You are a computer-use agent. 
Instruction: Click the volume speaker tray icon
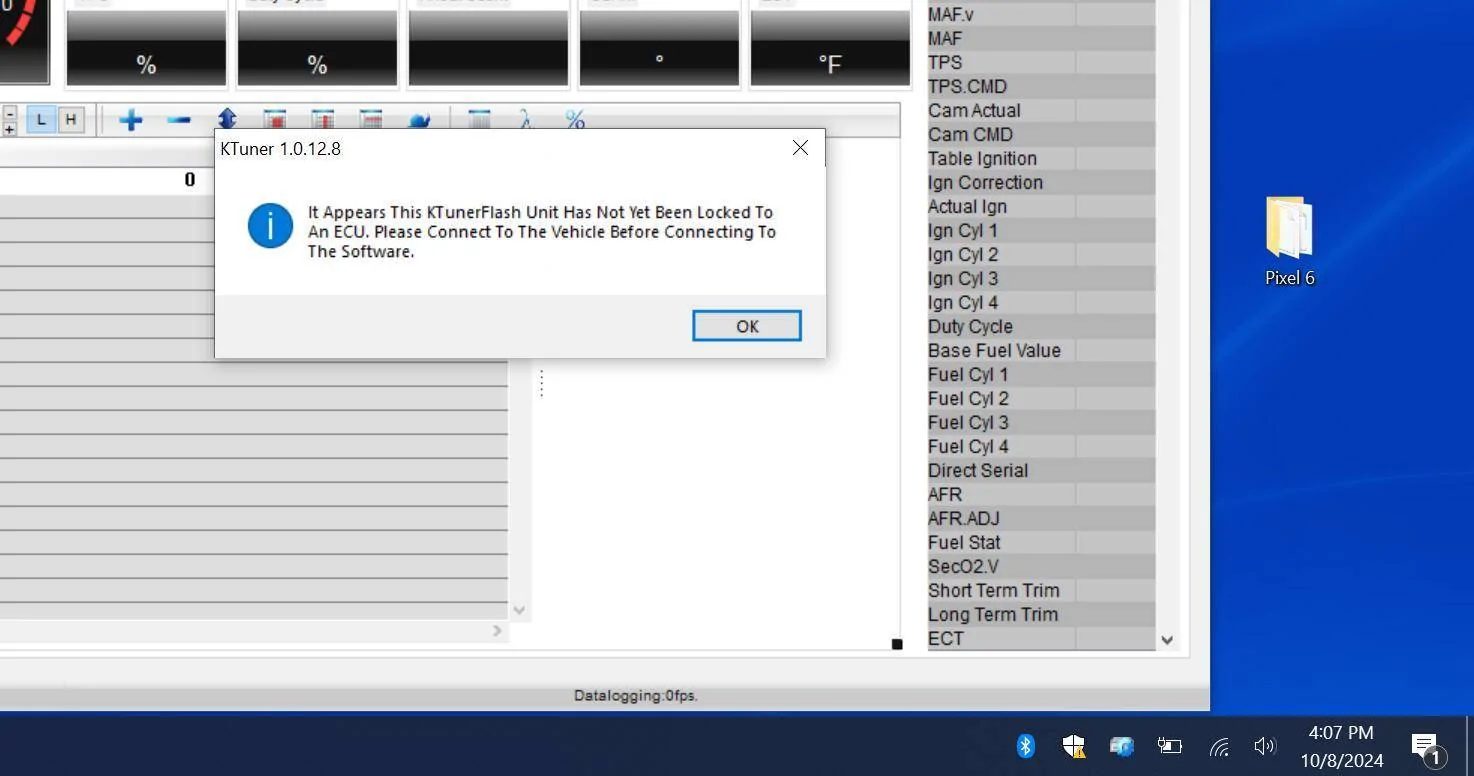(x=1265, y=746)
